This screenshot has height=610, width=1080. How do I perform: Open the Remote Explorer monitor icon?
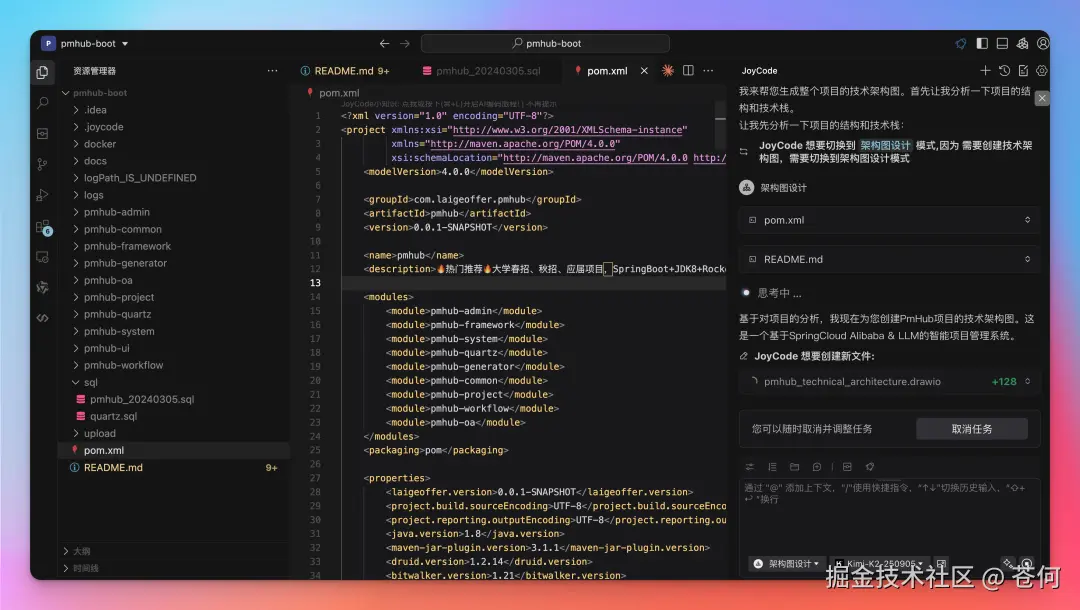pos(43,257)
